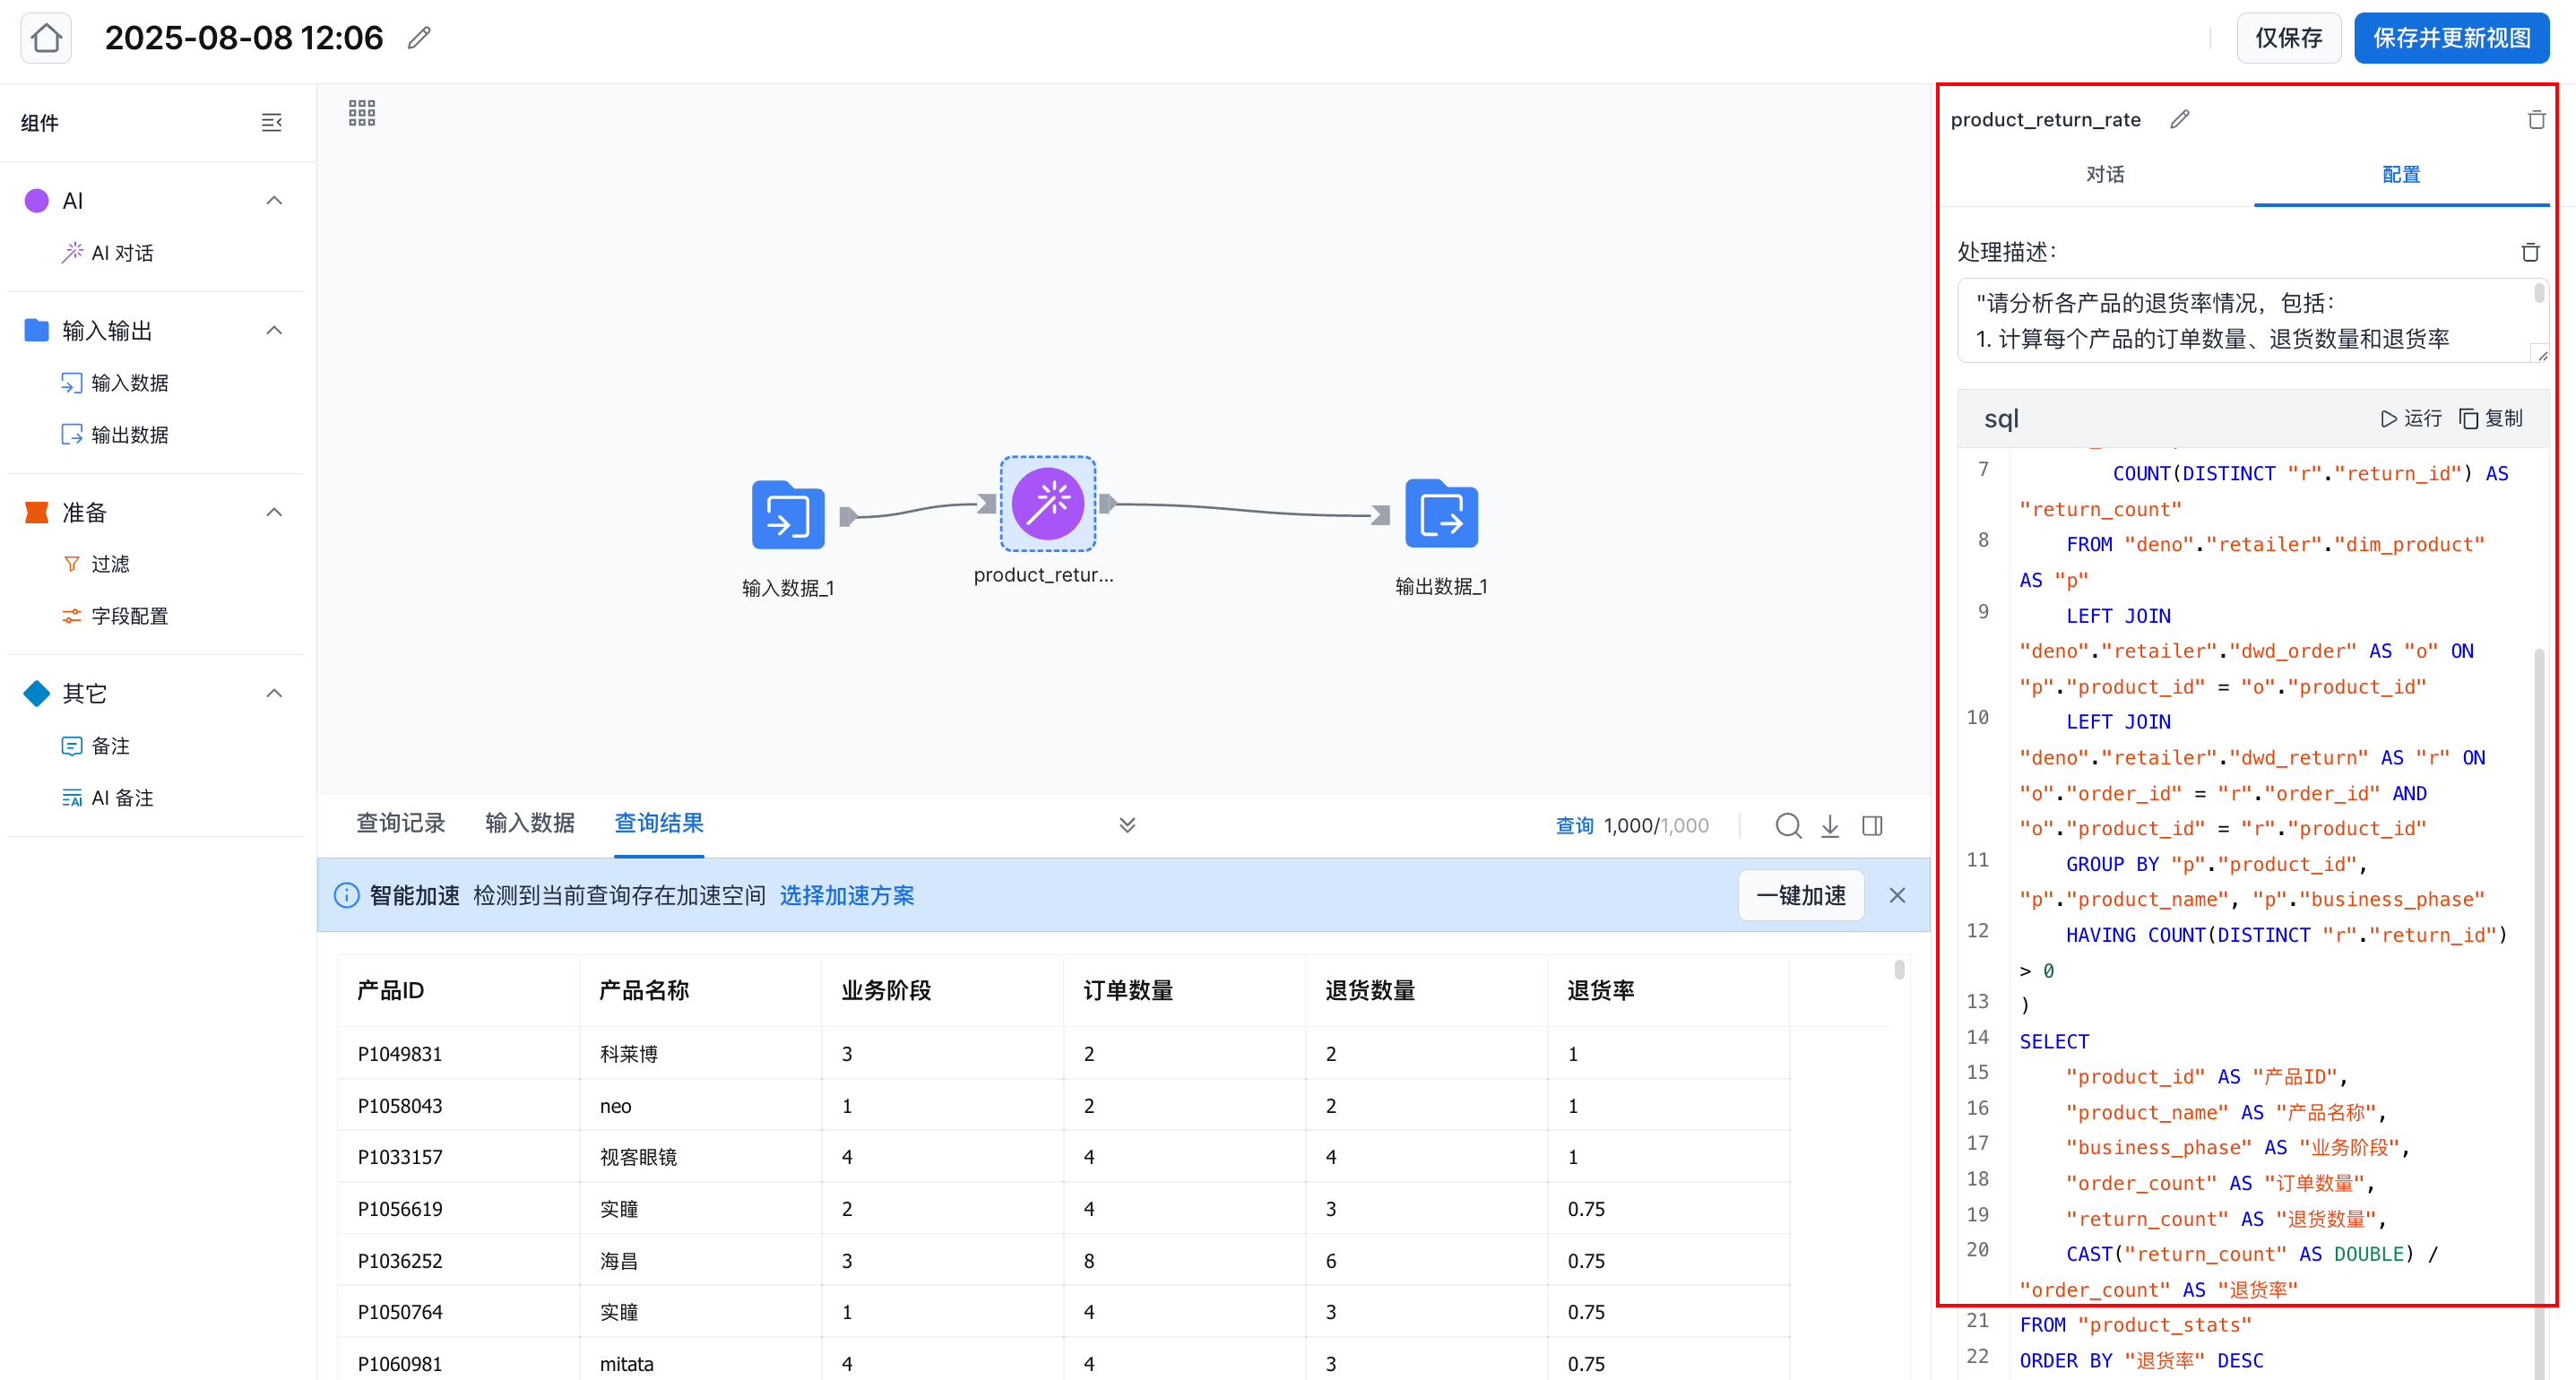The image size is (2576, 1380).
Task: Select the product_return_rate AI node
Action: pos(1047,504)
